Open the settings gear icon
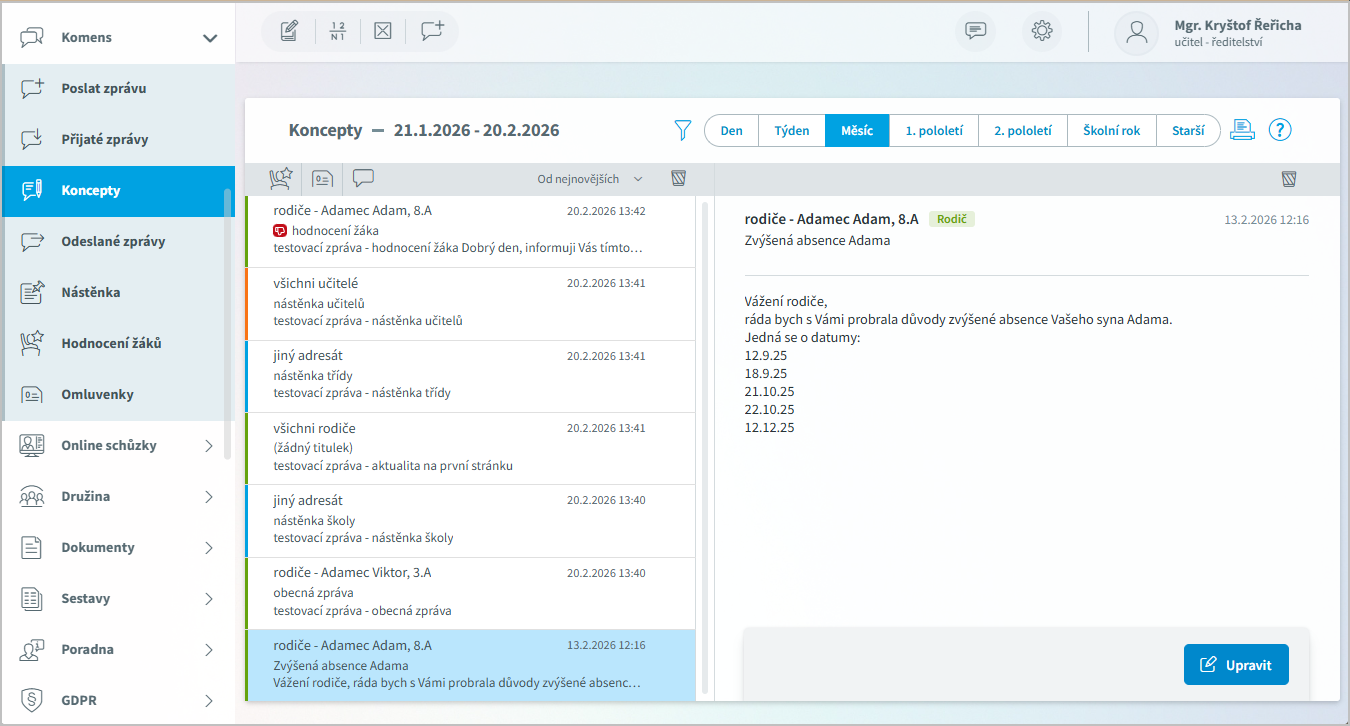1350x726 pixels. (1041, 31)
